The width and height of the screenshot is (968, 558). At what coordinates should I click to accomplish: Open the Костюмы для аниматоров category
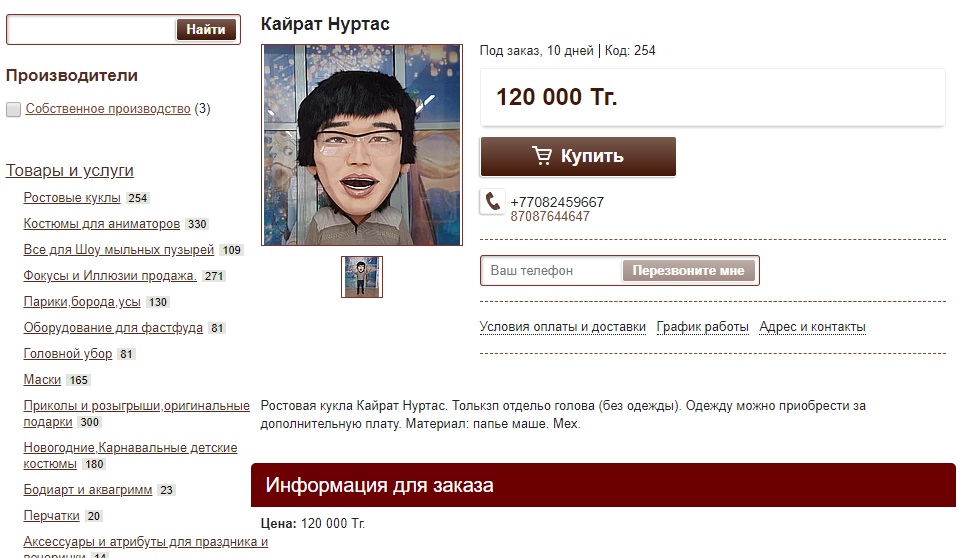101,223
